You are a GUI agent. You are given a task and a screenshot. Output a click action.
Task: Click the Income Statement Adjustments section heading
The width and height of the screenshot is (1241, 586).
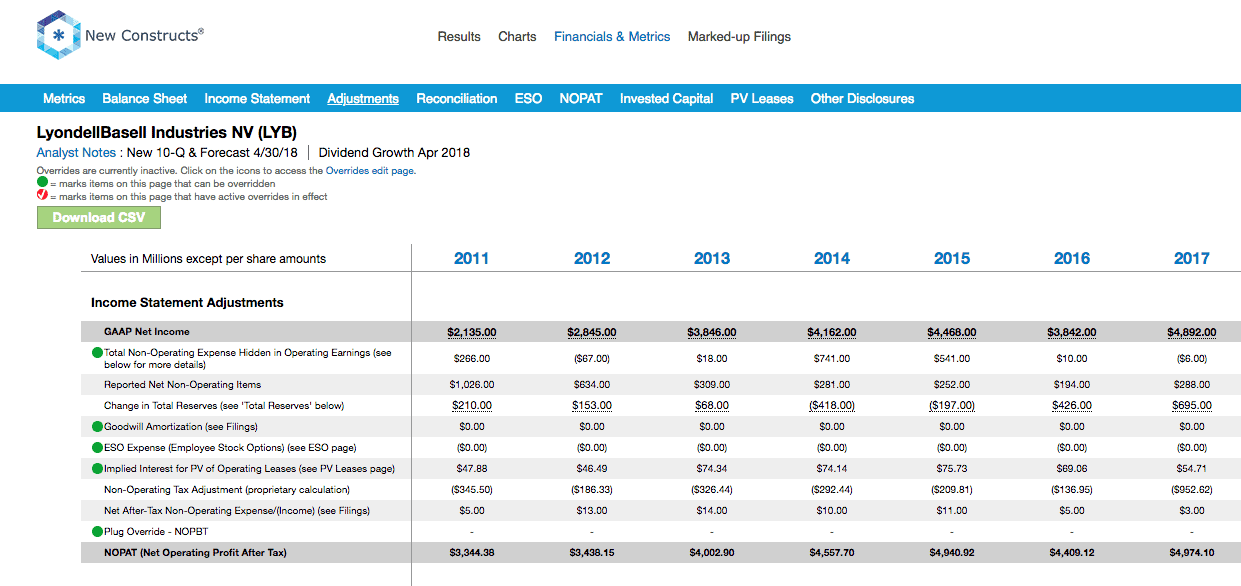[187, 303]
